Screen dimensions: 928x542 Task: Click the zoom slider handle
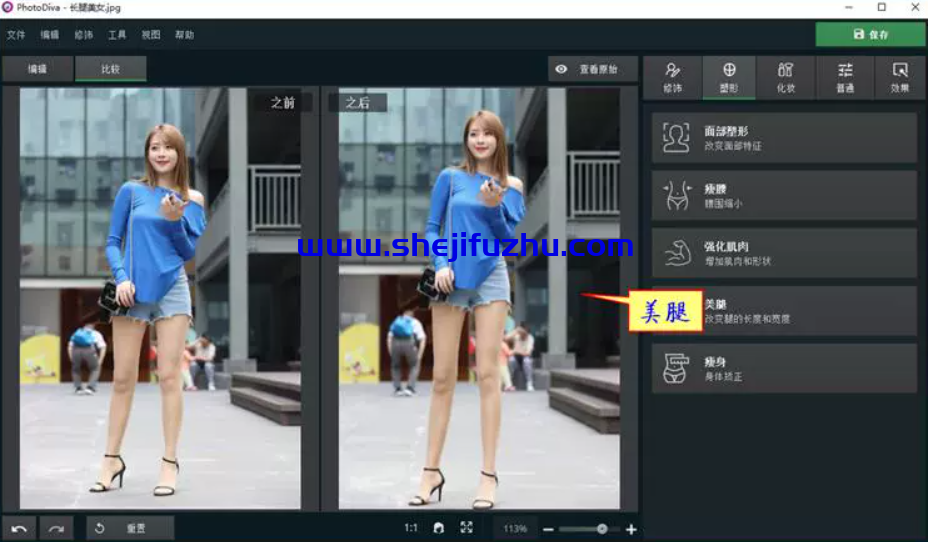[x=602, y=529]
